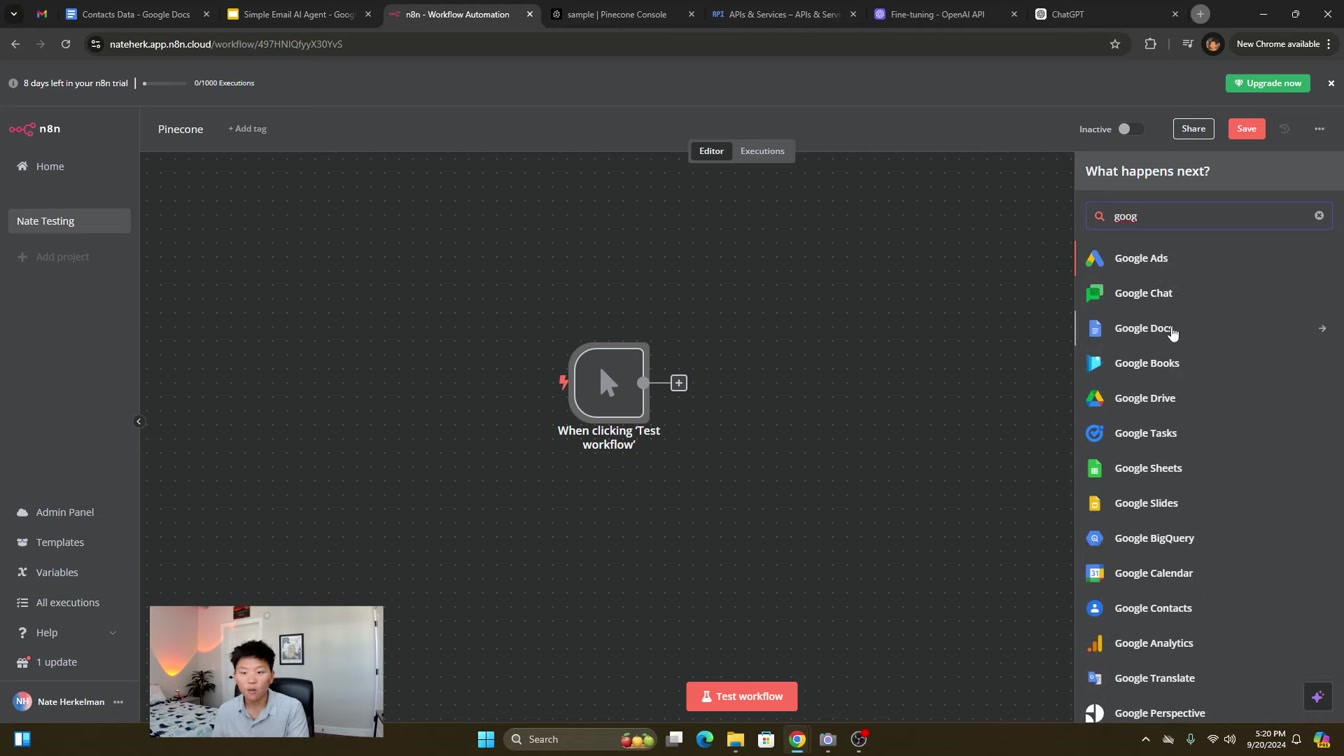Switch to the ChatGPT browser tab

[1107, 14]
